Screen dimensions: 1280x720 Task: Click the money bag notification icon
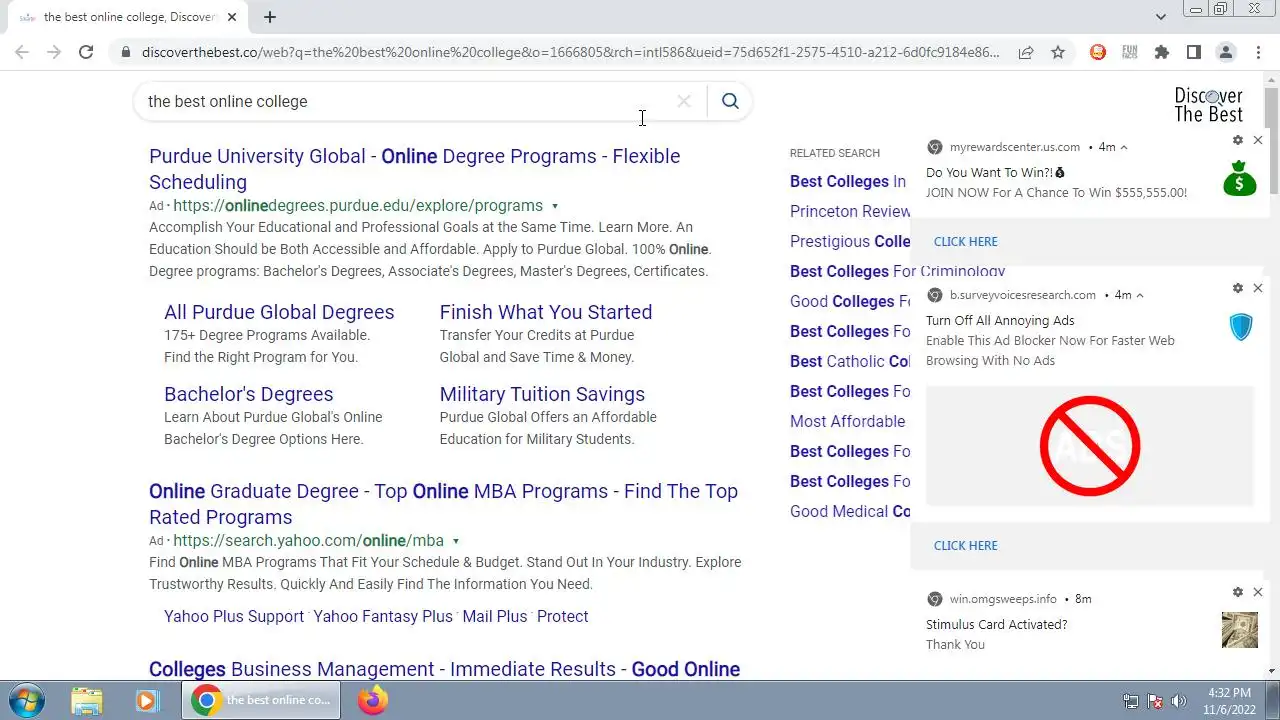[1240, 178]
